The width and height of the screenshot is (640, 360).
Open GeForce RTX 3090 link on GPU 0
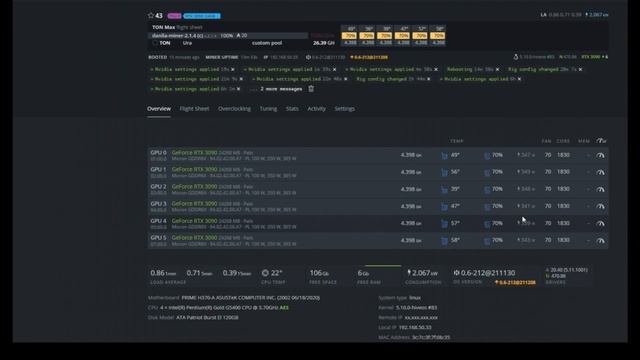pyautogui.click(x=194, y=152)
